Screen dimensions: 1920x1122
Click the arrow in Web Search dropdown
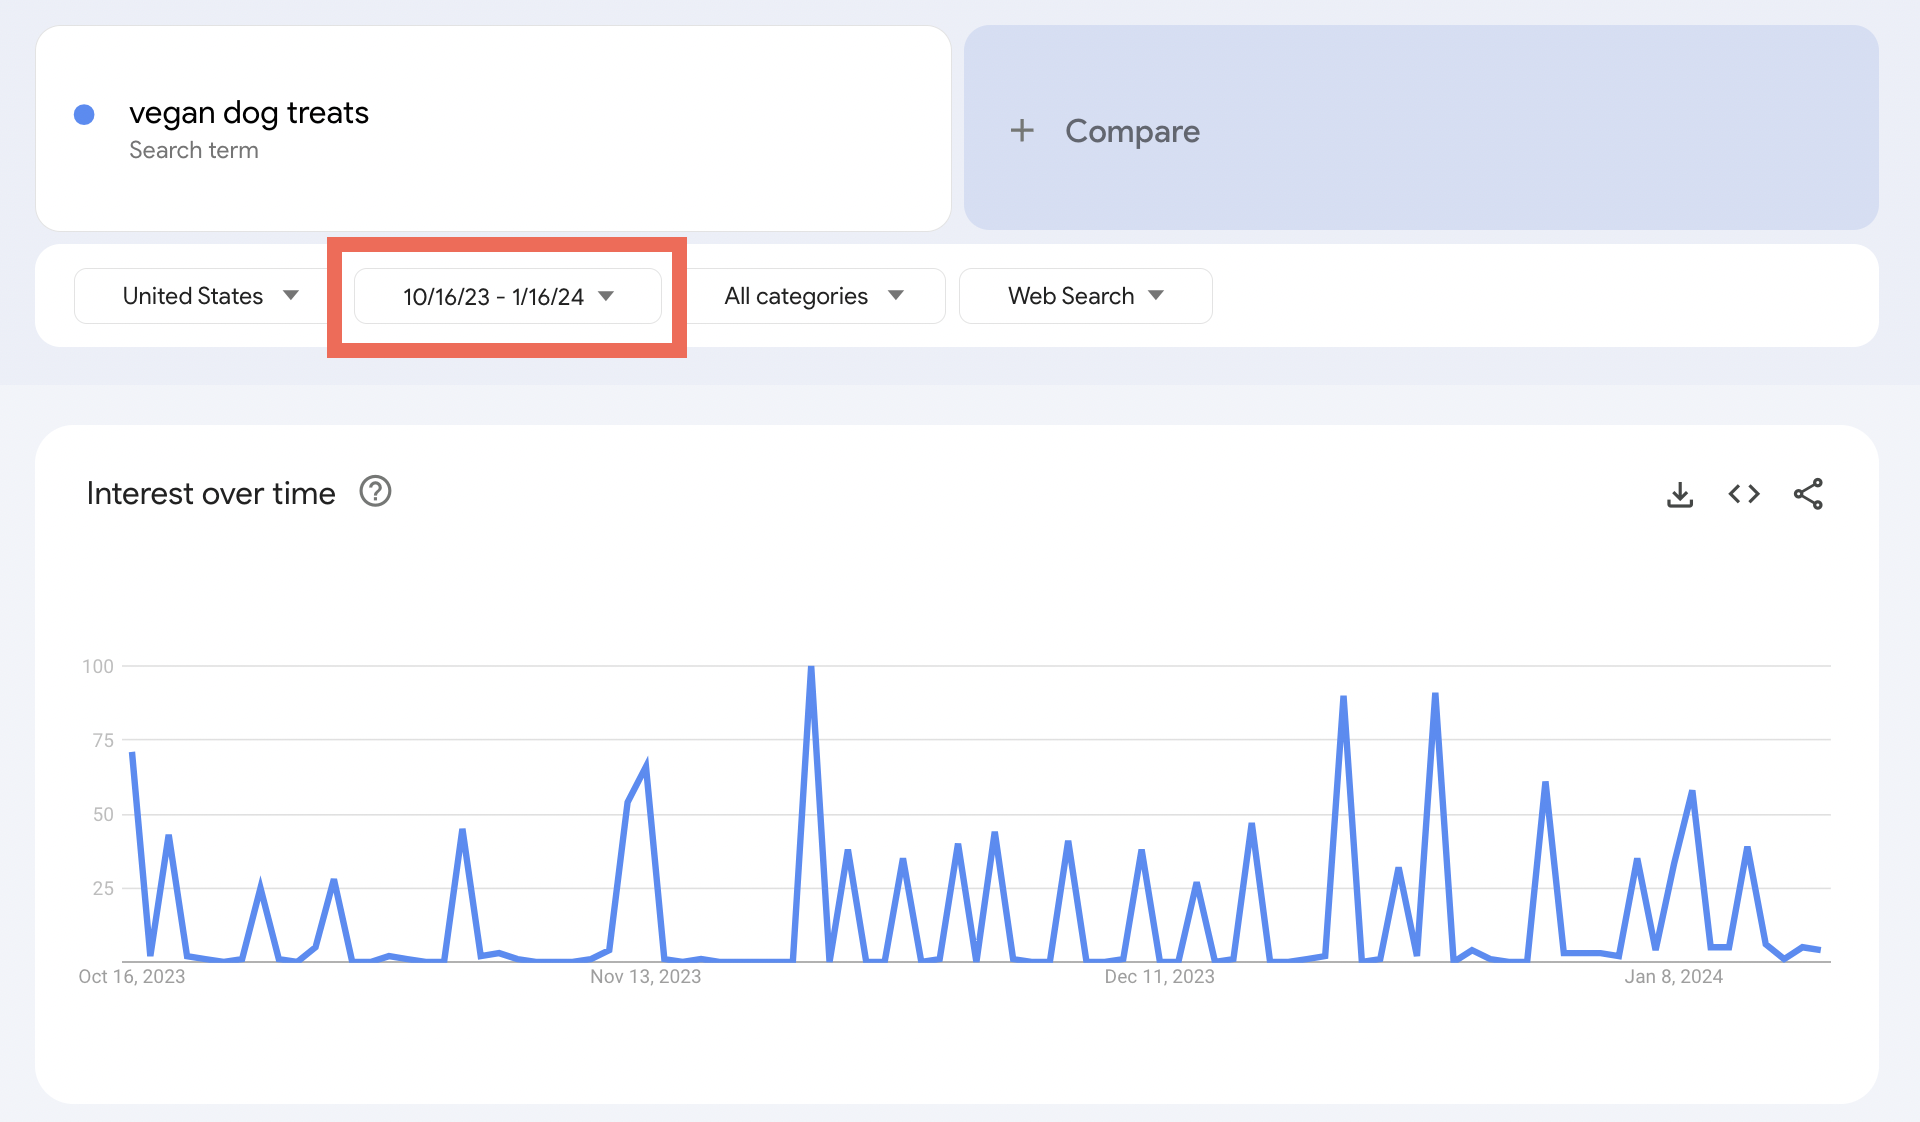(x=1156, y=296)
